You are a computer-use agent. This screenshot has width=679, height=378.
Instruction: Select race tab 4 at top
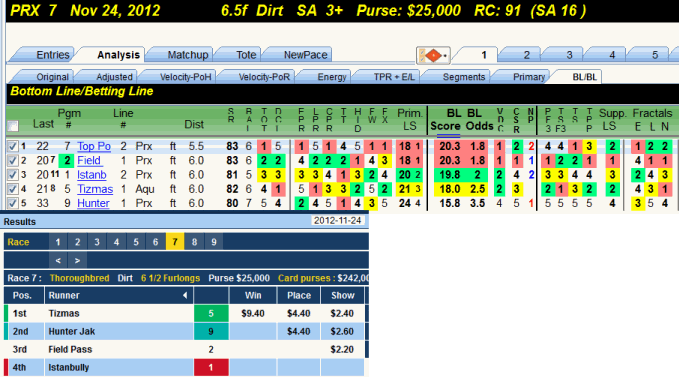pos(607,55)
